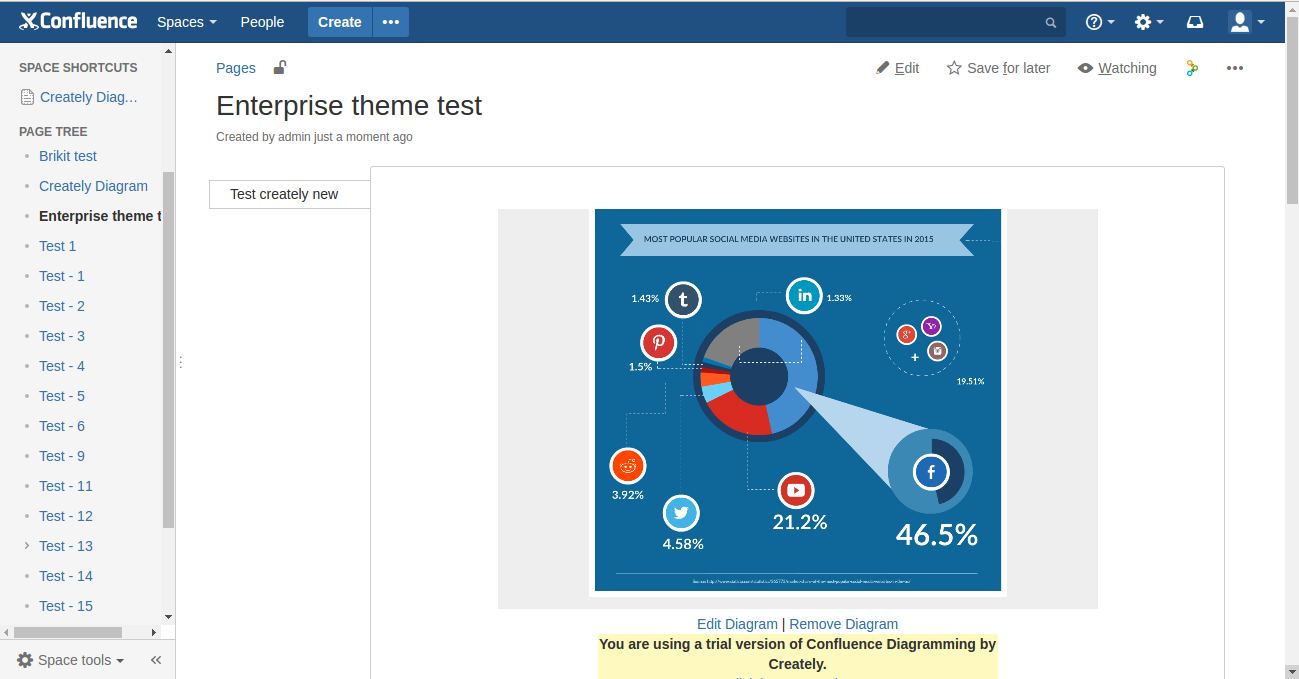Open the Test - 15 page

click(66, 606)
